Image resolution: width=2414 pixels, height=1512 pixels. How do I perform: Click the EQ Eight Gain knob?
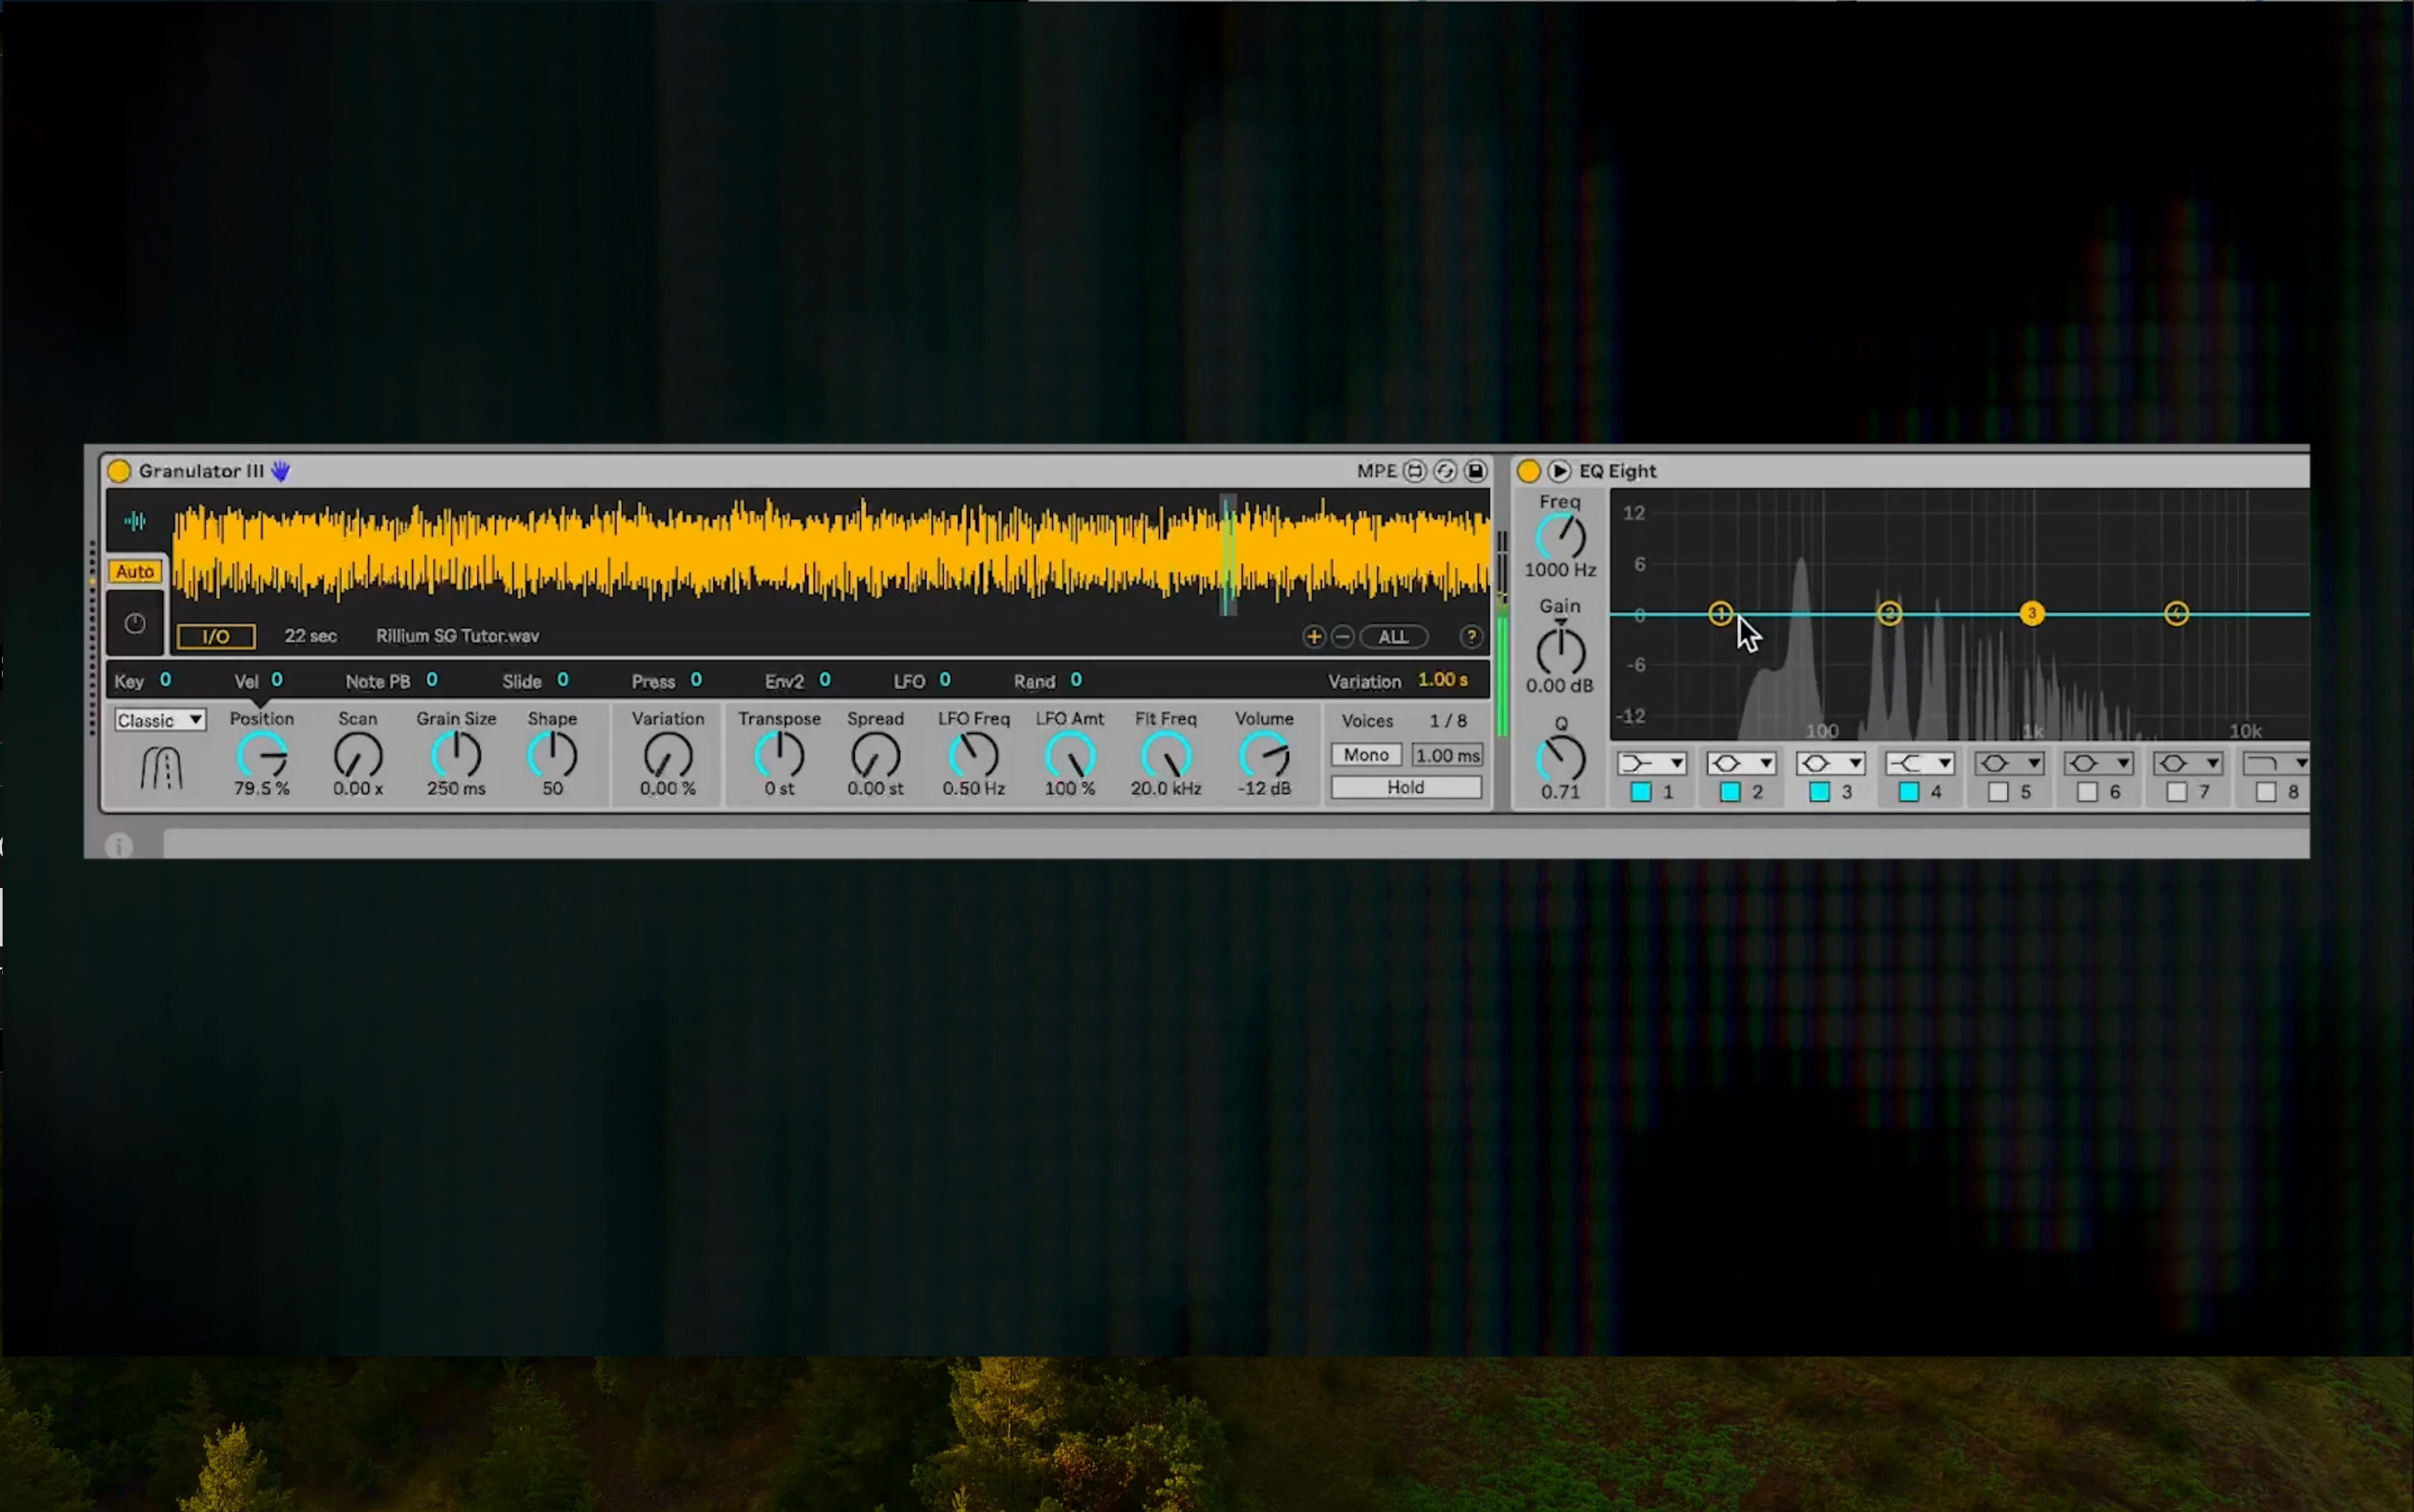click(1560, 652)
